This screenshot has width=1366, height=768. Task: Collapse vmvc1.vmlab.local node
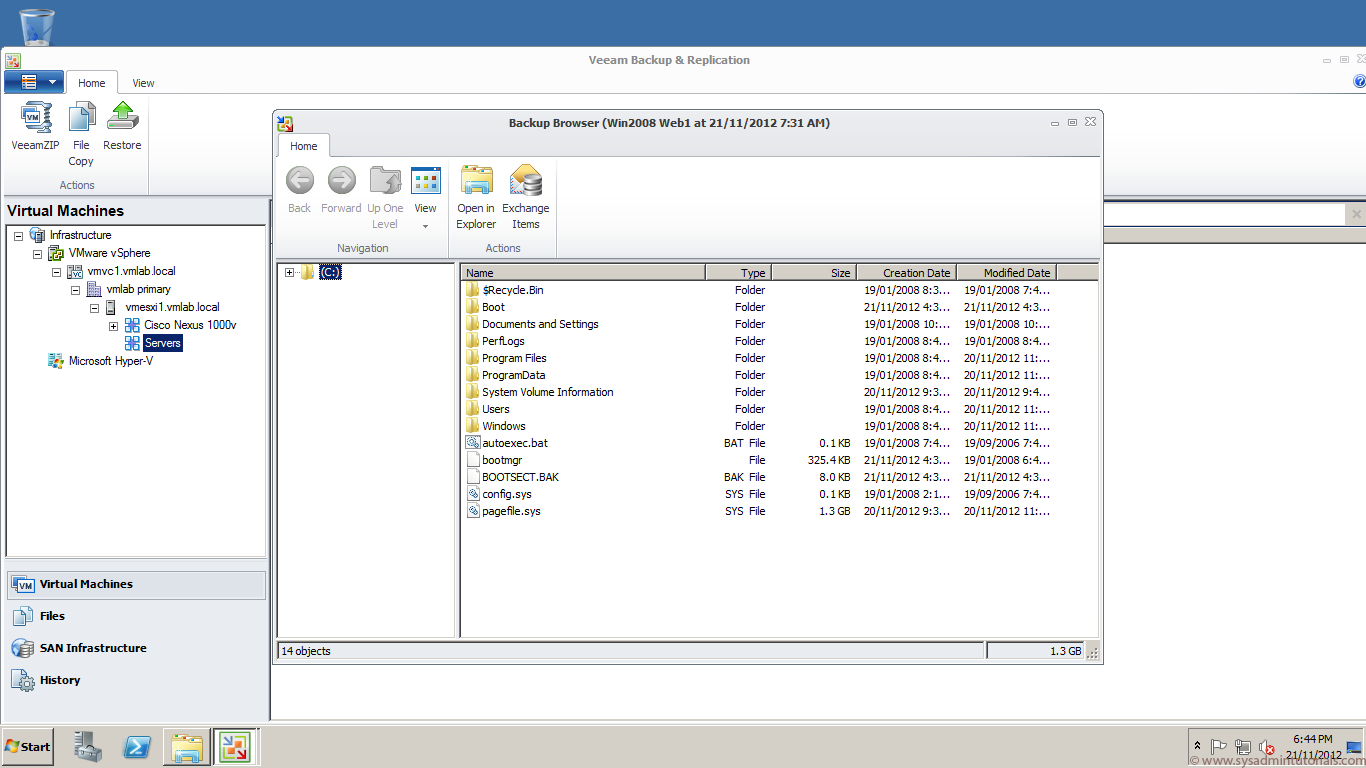click(56, 271)
